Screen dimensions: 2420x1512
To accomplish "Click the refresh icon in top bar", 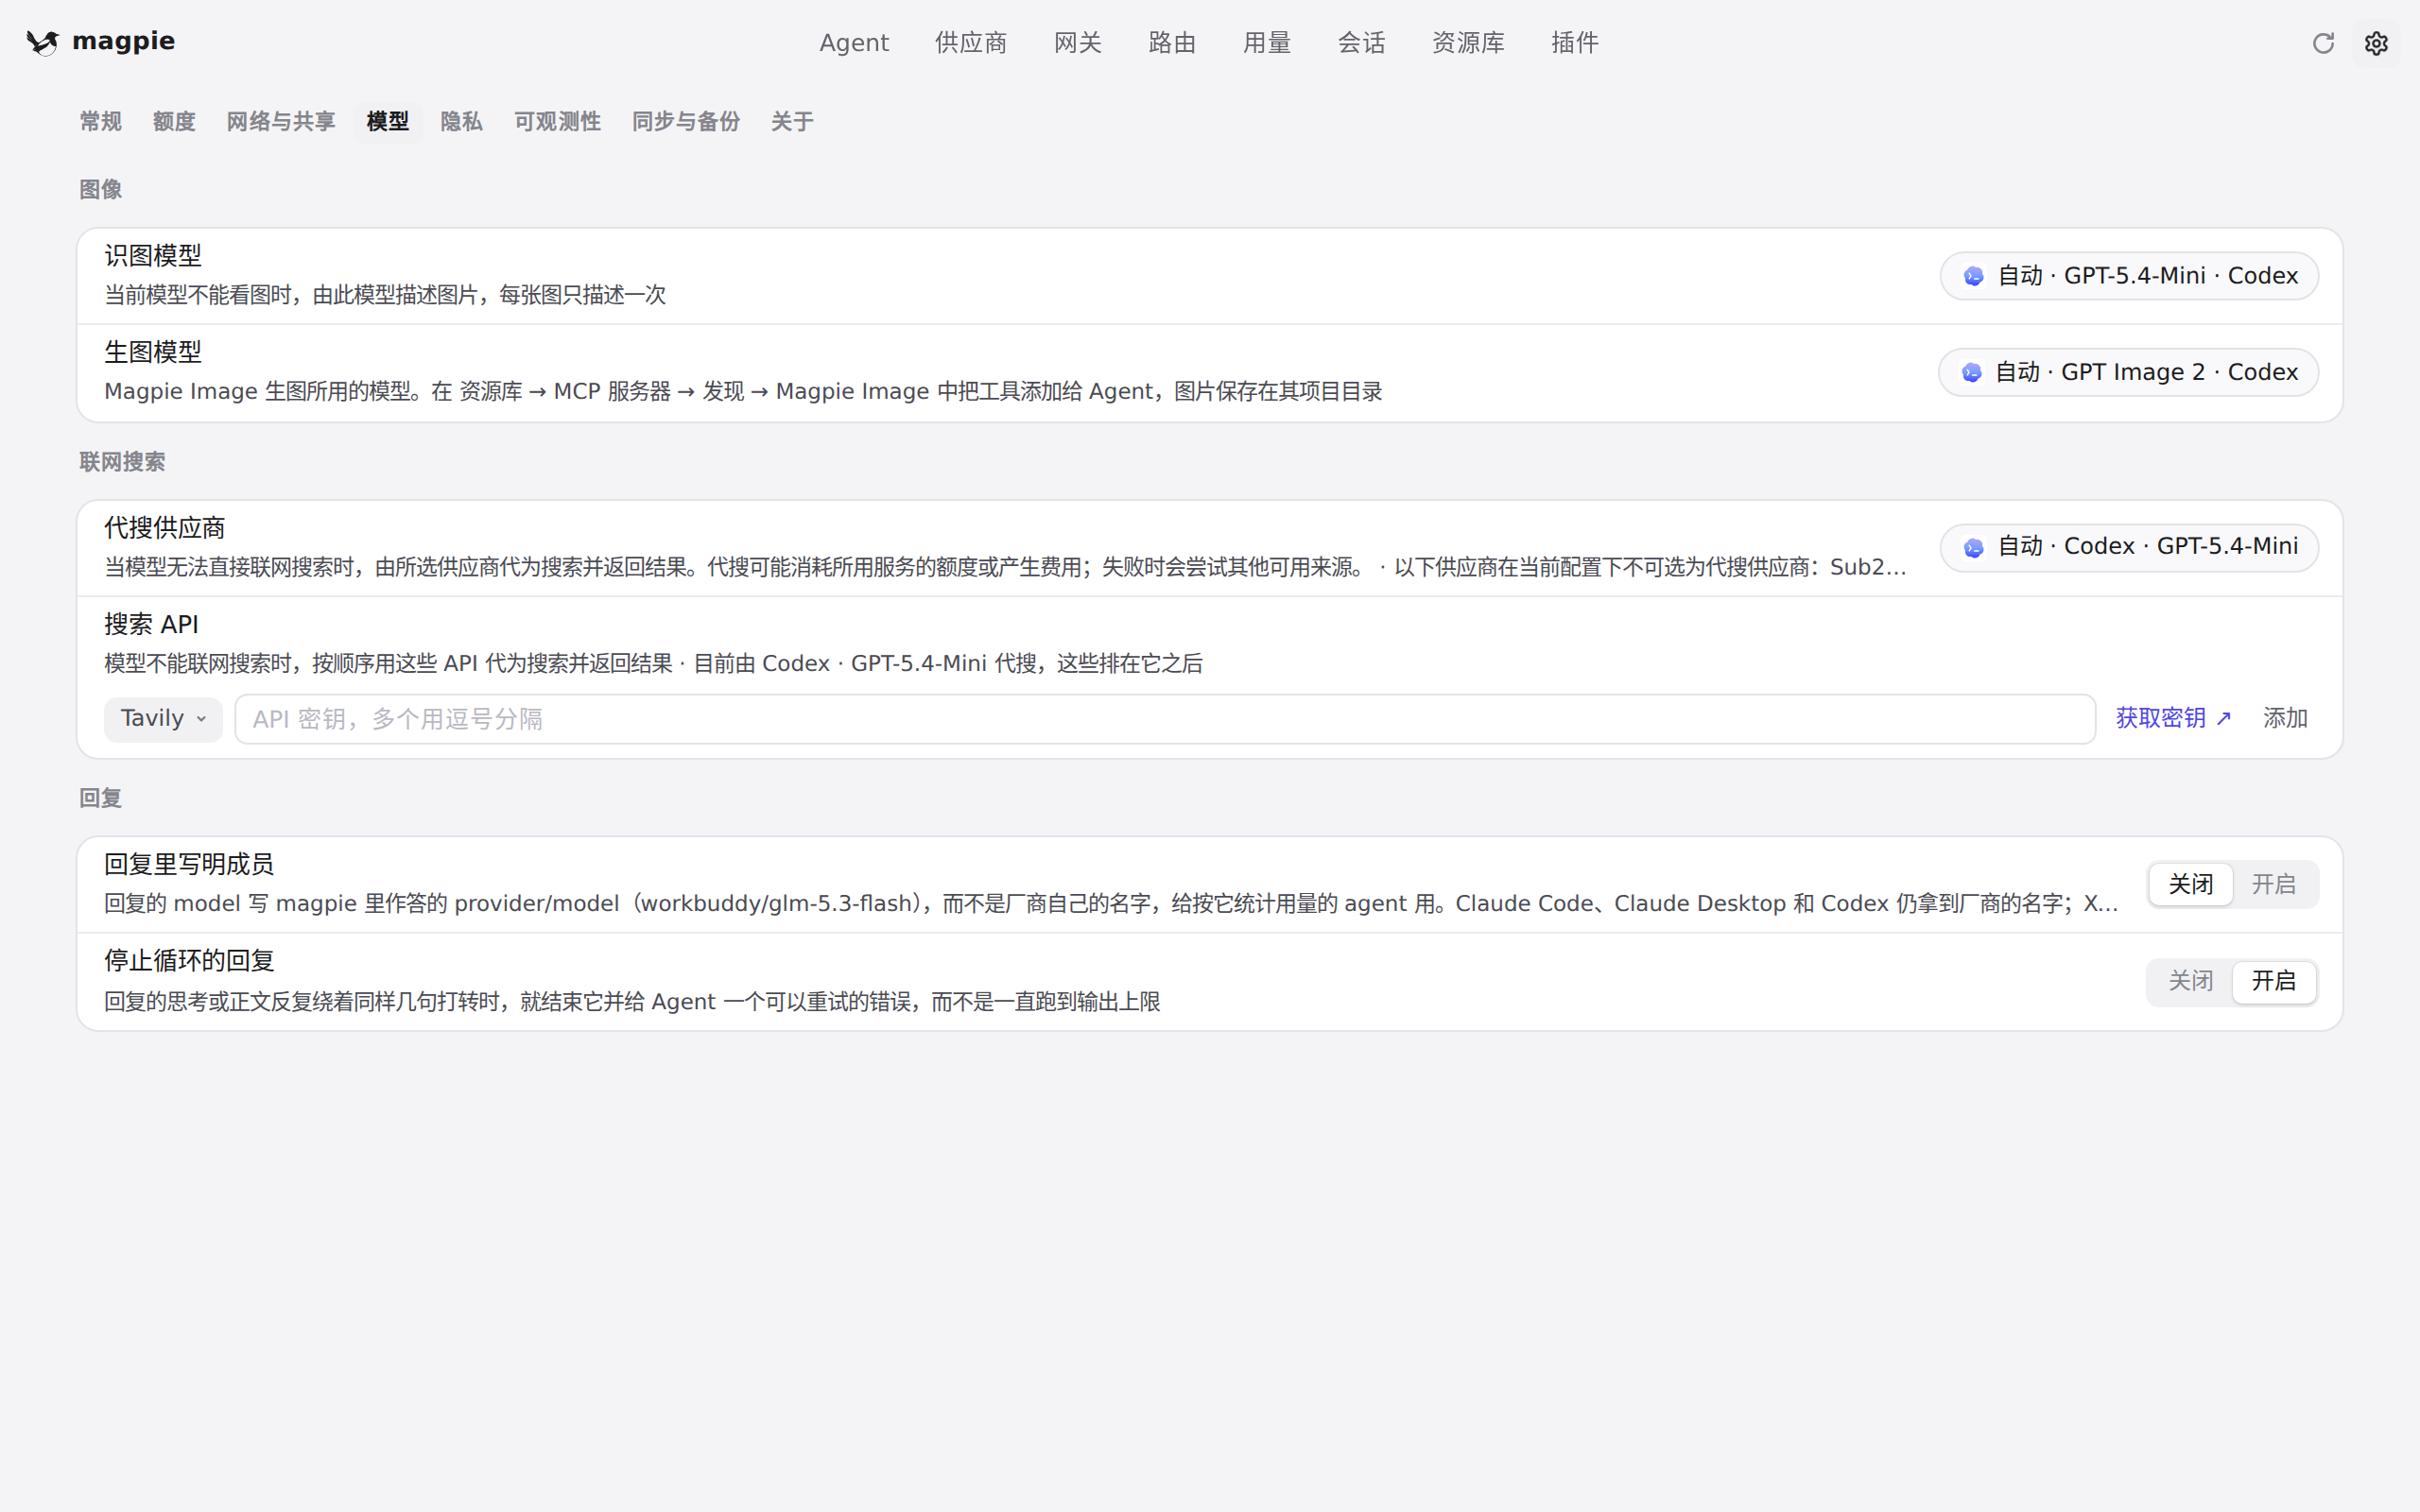I will [x=2323, y=43].
